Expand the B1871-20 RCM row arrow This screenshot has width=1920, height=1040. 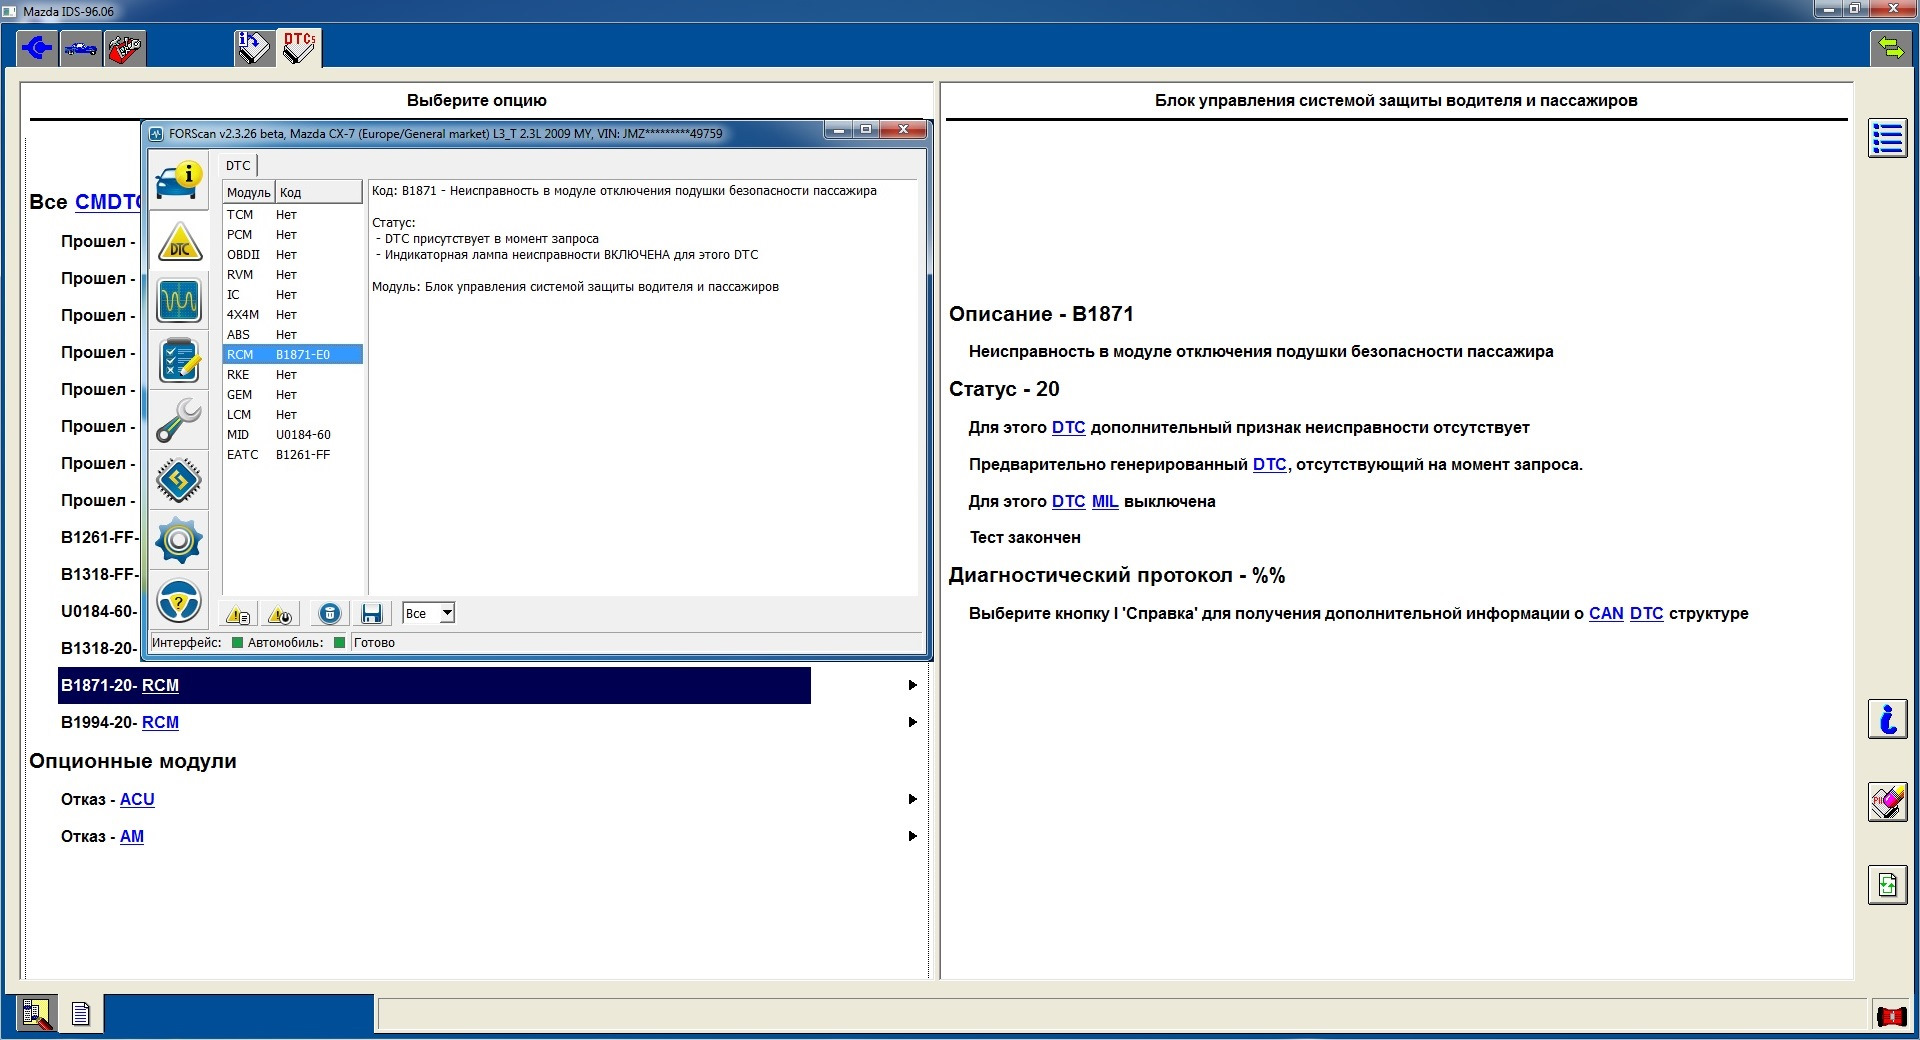[x=912, y=685]
